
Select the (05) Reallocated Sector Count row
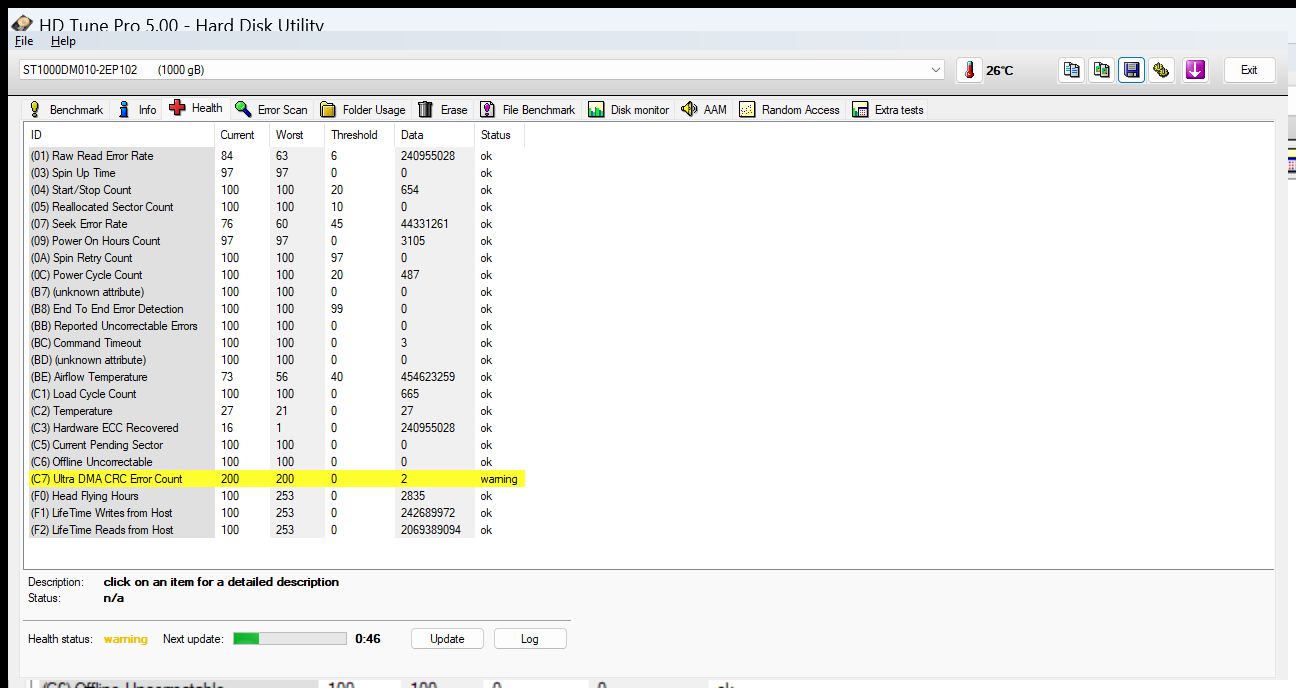275,207
